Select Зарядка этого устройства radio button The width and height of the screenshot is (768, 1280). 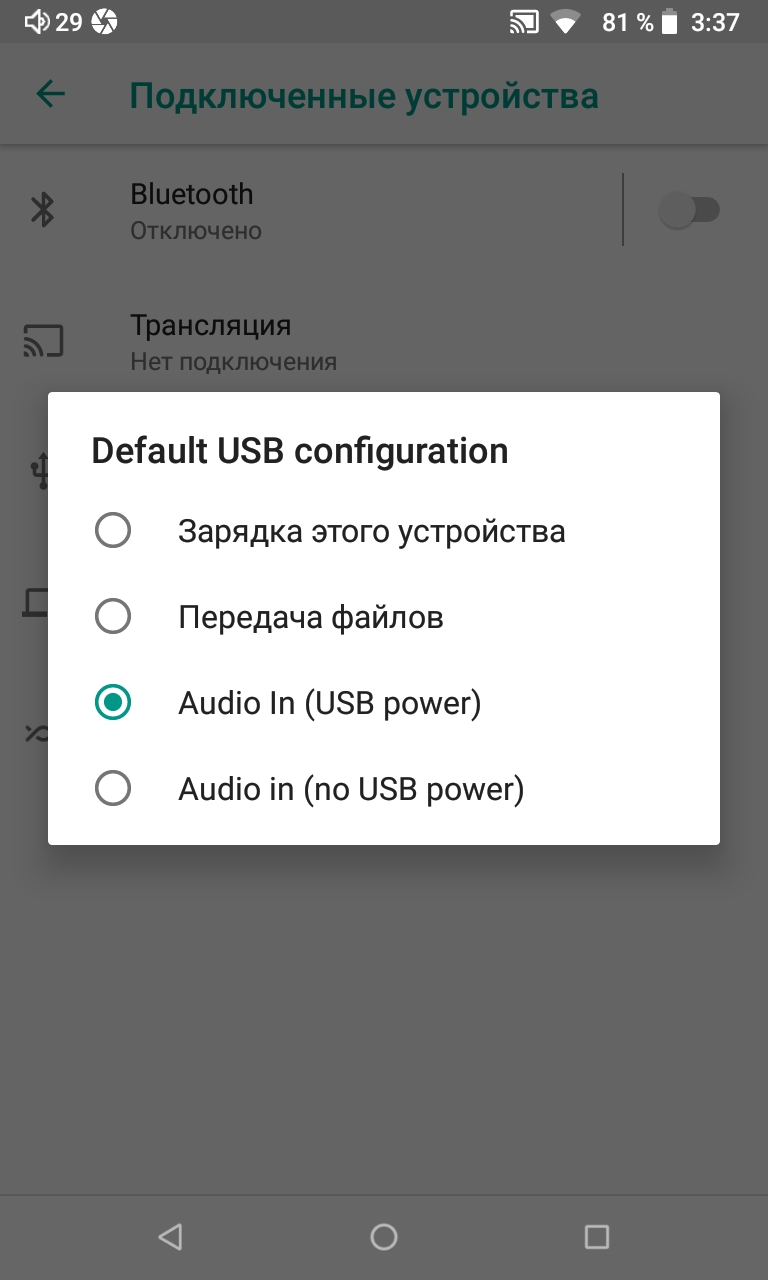click(113, 530)
